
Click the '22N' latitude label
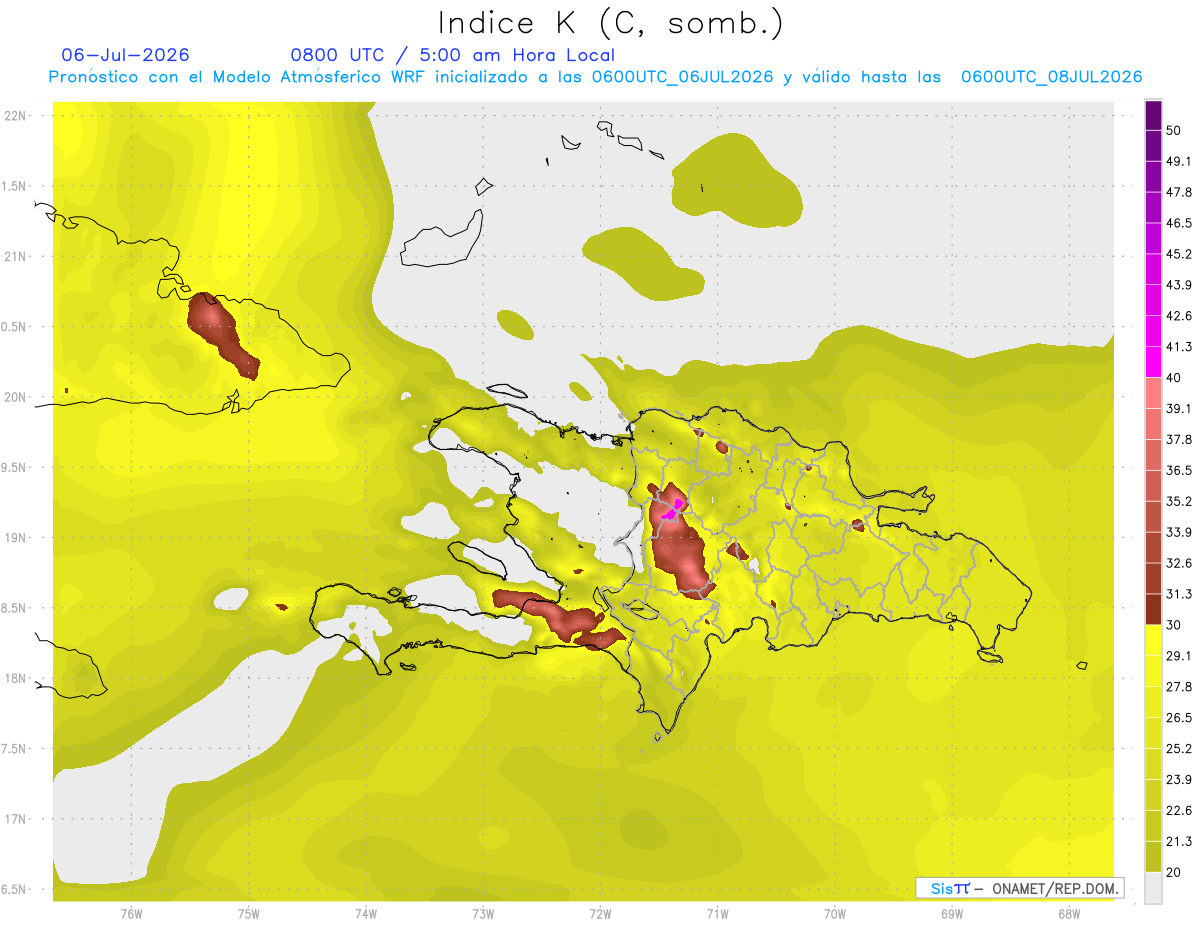(x=15, y=116)
